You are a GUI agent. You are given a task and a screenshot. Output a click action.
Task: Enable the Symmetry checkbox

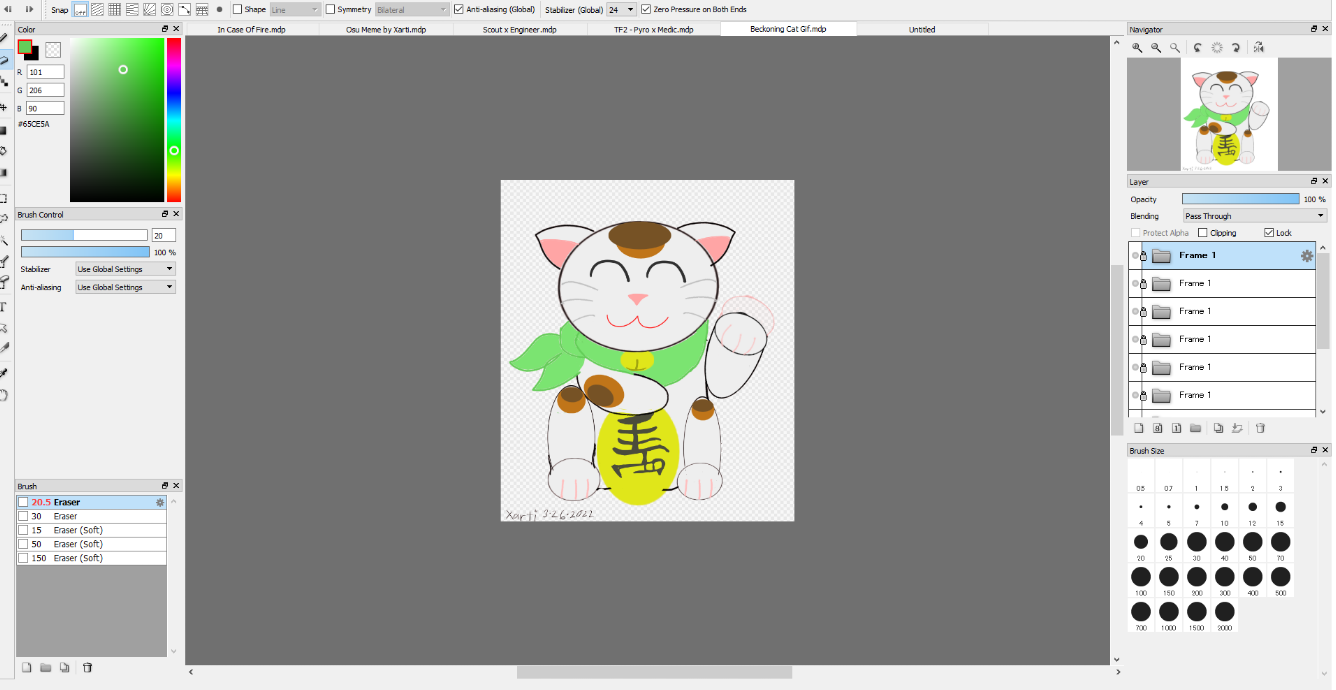330,9
